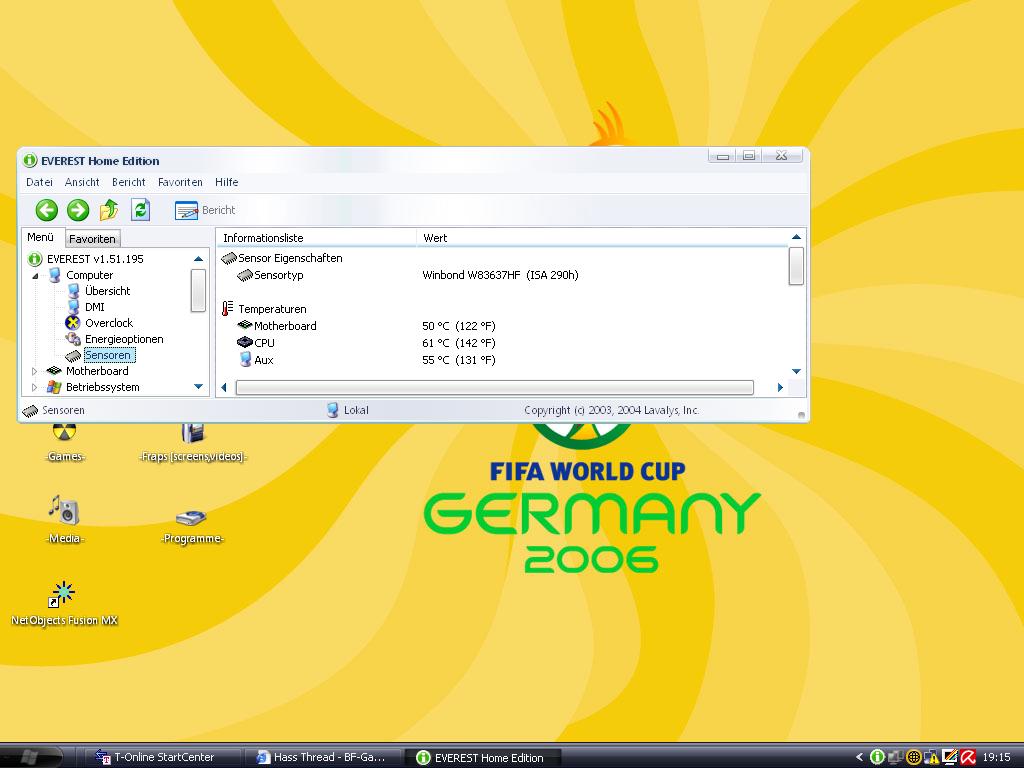1024x768 pixels.
Task: Click the network warning tray icon
Action: (931, 758)
